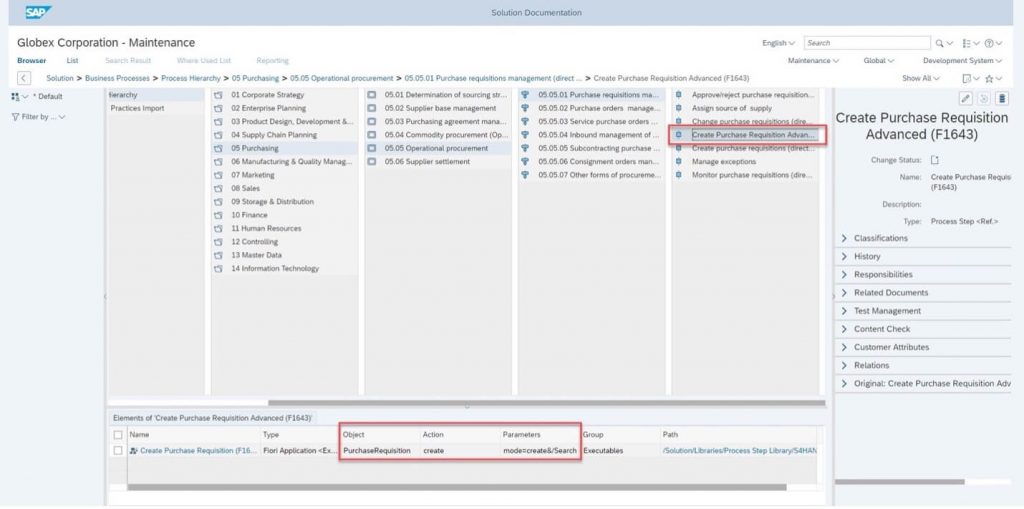This screenshot has width=1024, height=509.
Task: Expand Original: Create Purchase Requisition section
Action: click(x=844, y=384)
